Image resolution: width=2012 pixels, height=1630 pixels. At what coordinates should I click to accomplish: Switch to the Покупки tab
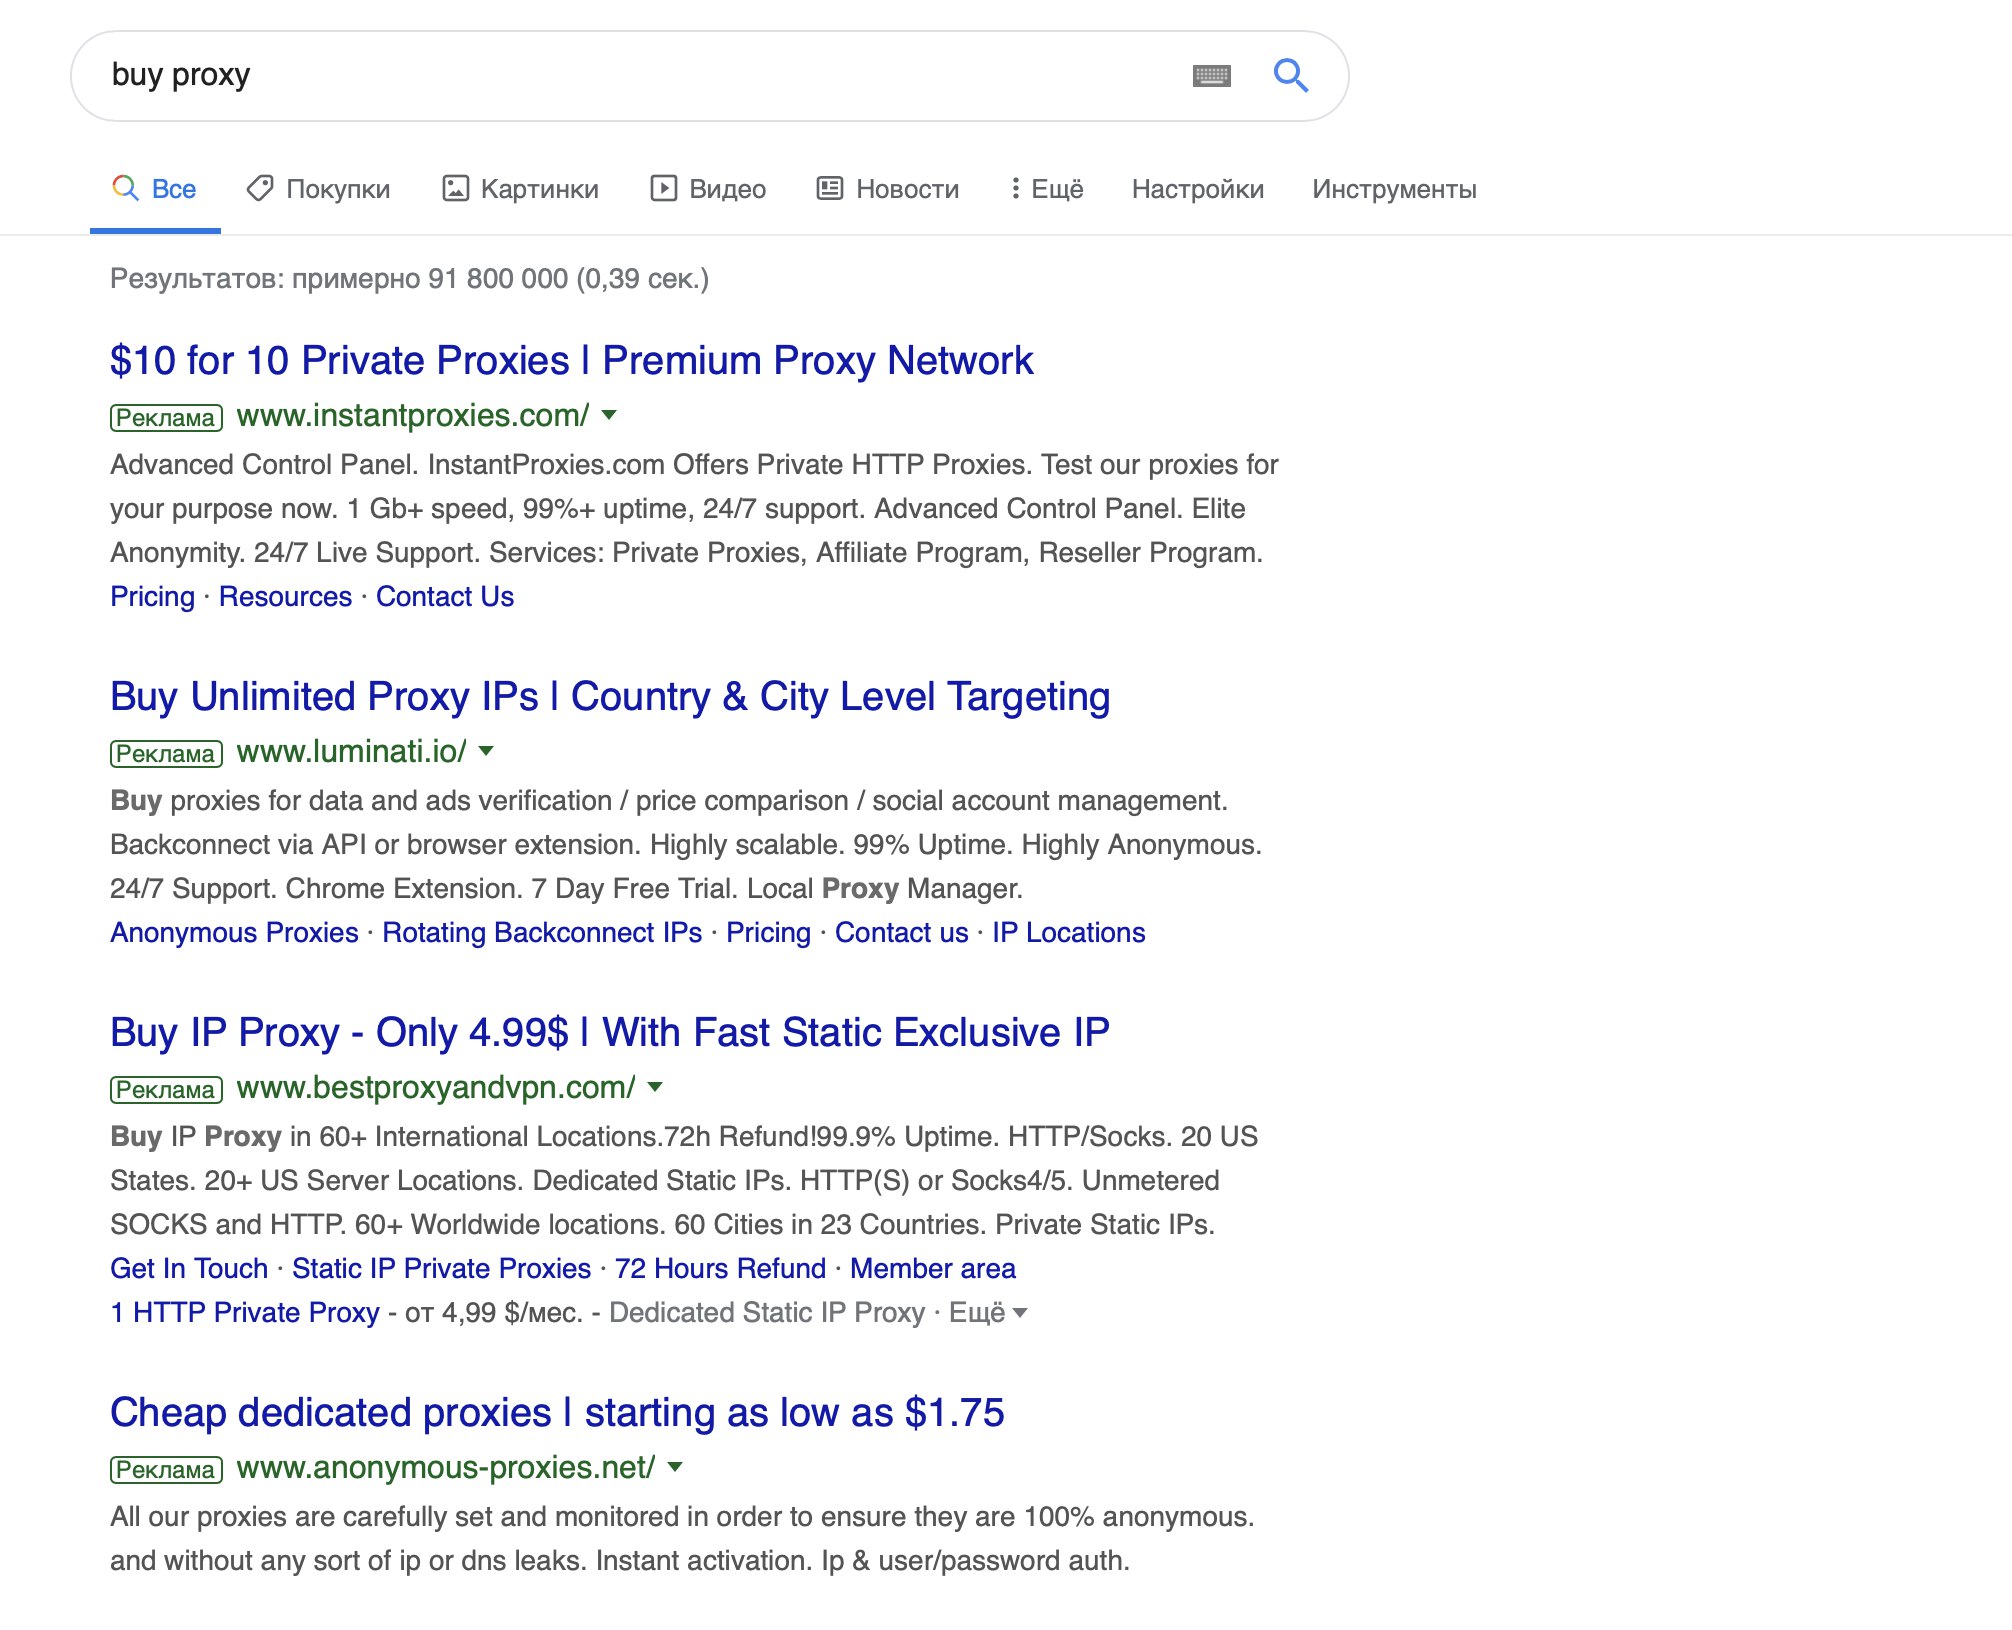318,189
